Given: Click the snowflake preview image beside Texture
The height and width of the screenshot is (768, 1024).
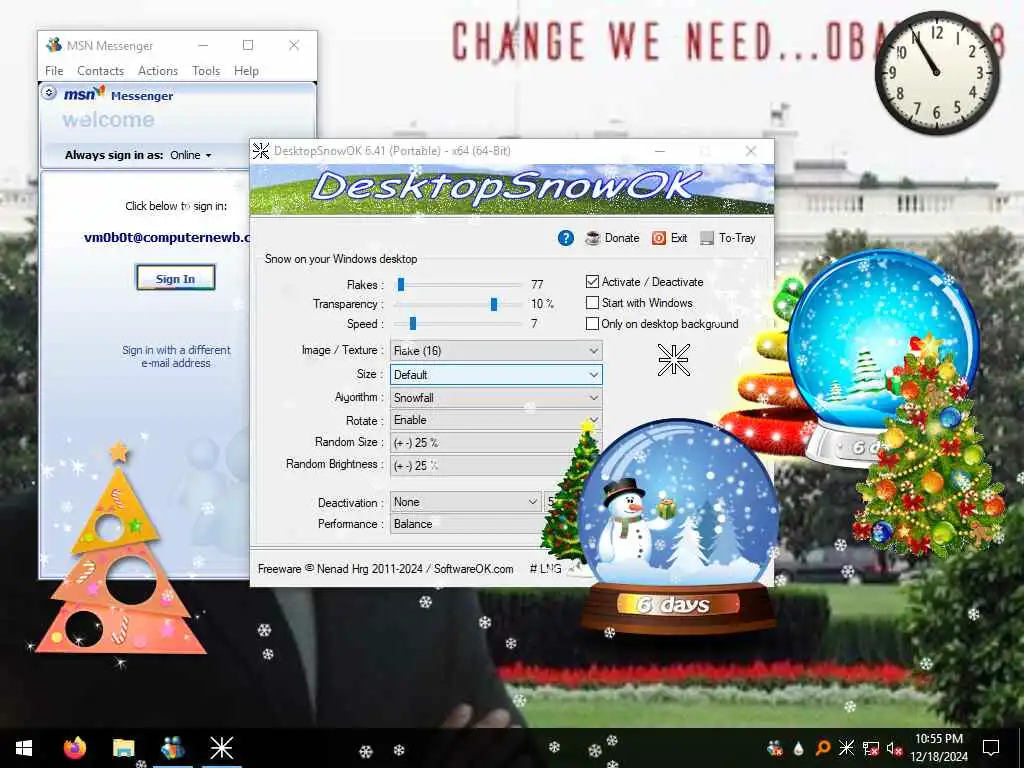Looking at the screenshot, I should click(x=673, y=360).
